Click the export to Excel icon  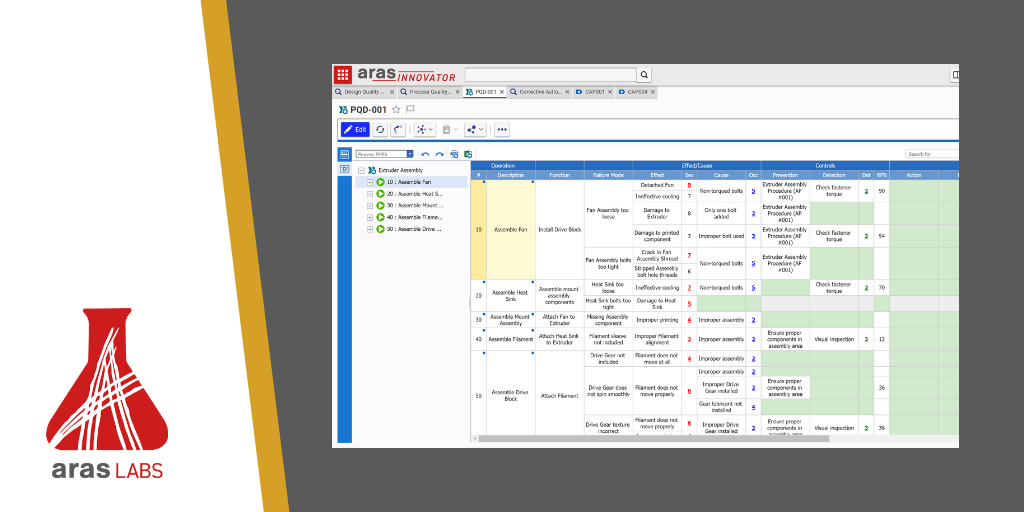(x=467, y=155)
